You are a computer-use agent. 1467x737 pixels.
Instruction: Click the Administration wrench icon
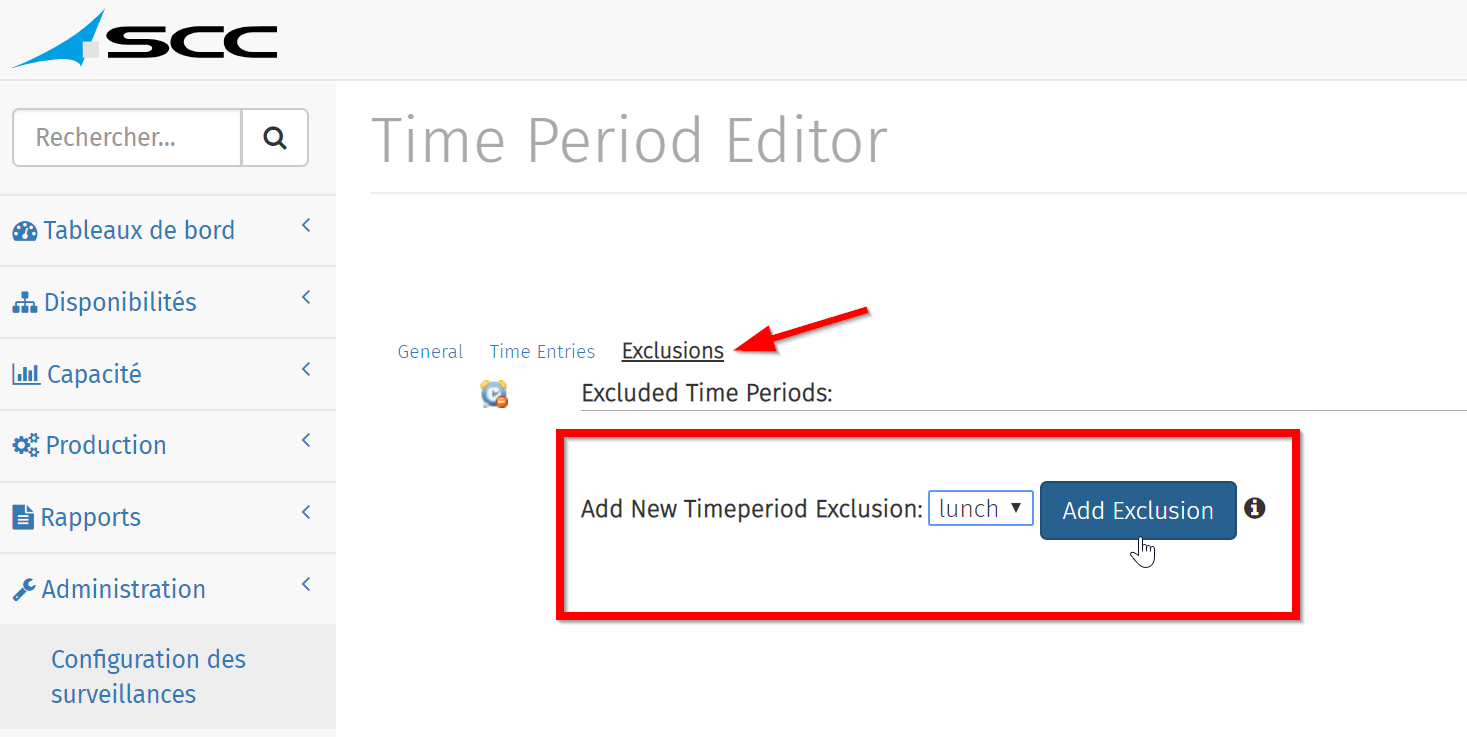click(24, 590)
